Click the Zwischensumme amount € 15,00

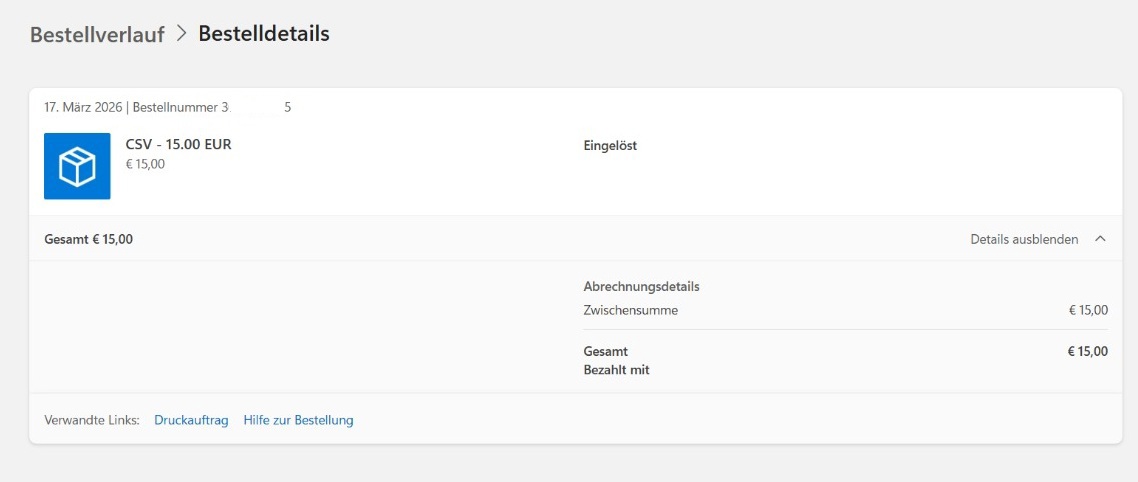tap(1089, 310)
